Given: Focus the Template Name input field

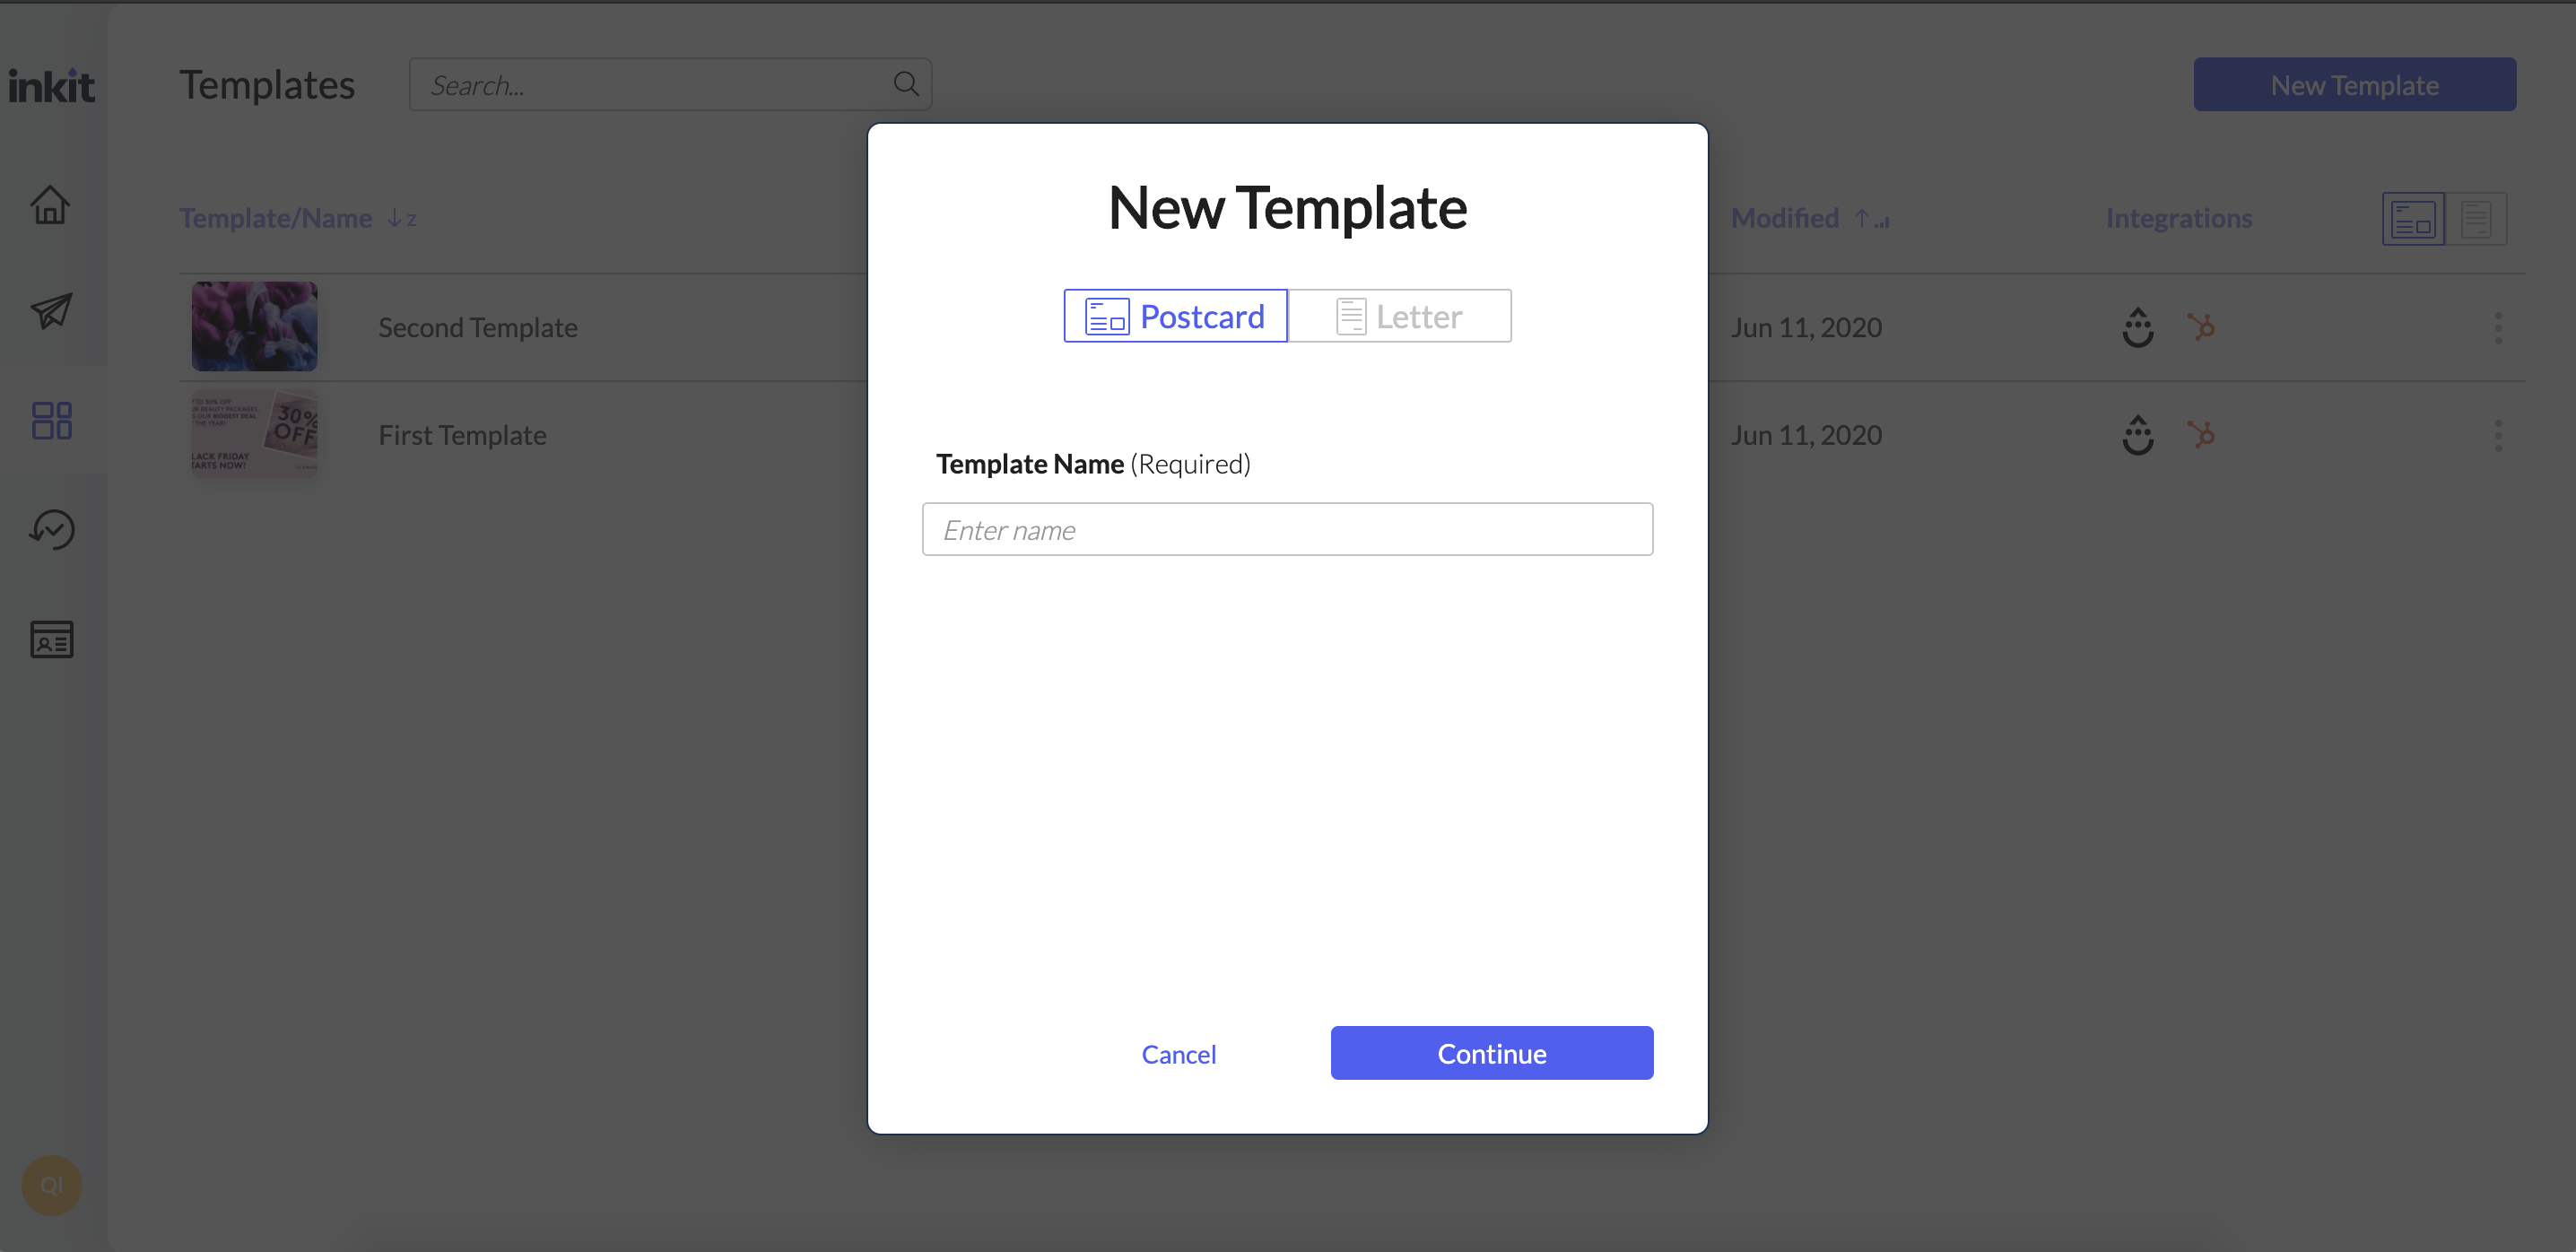Looking at the screenshot, I should [1287, 529].
